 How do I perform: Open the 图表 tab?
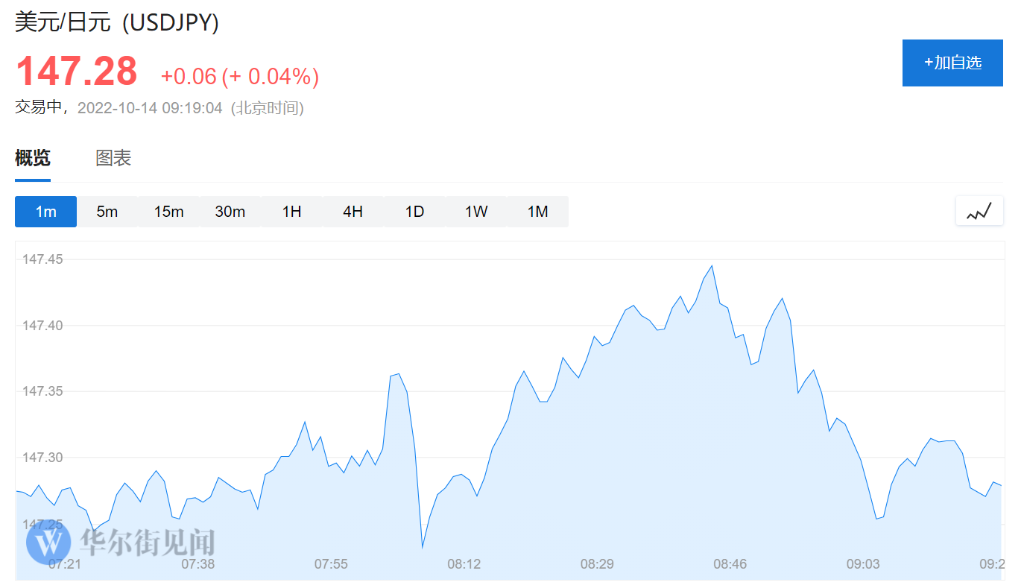113,158
